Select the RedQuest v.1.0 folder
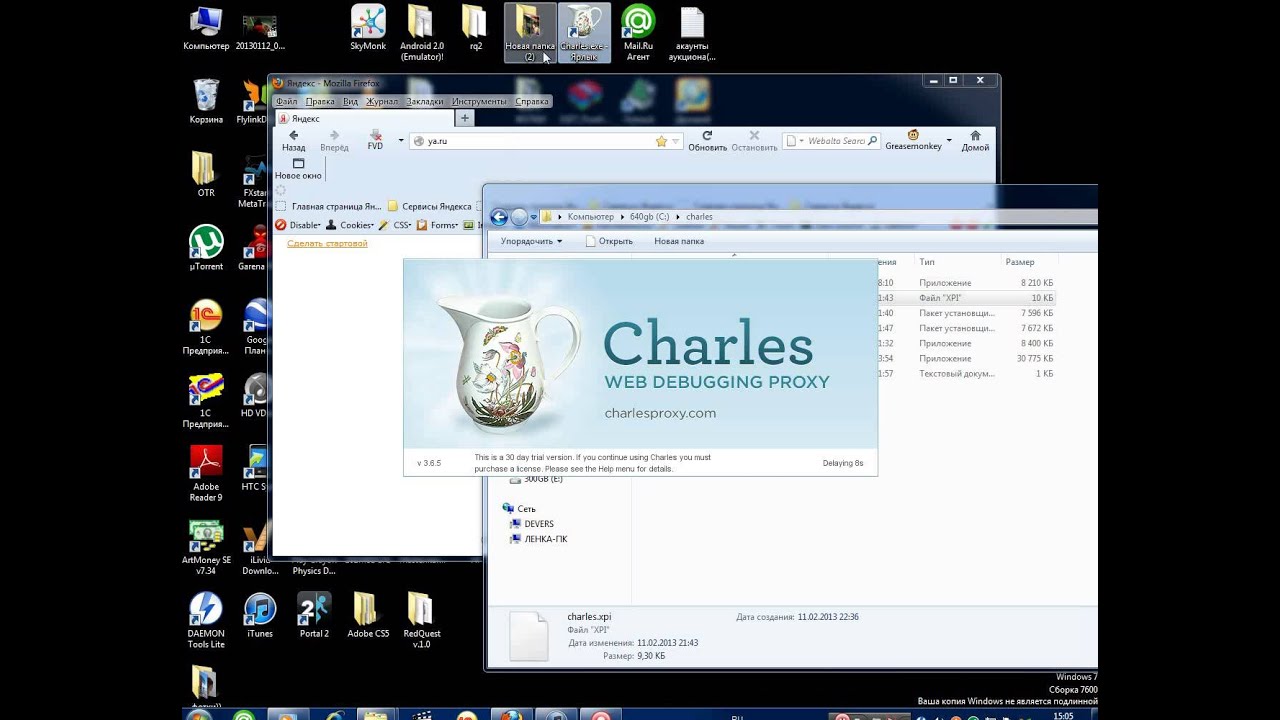The width and height of the screenshot is (1280, 720). click(422, 620)
